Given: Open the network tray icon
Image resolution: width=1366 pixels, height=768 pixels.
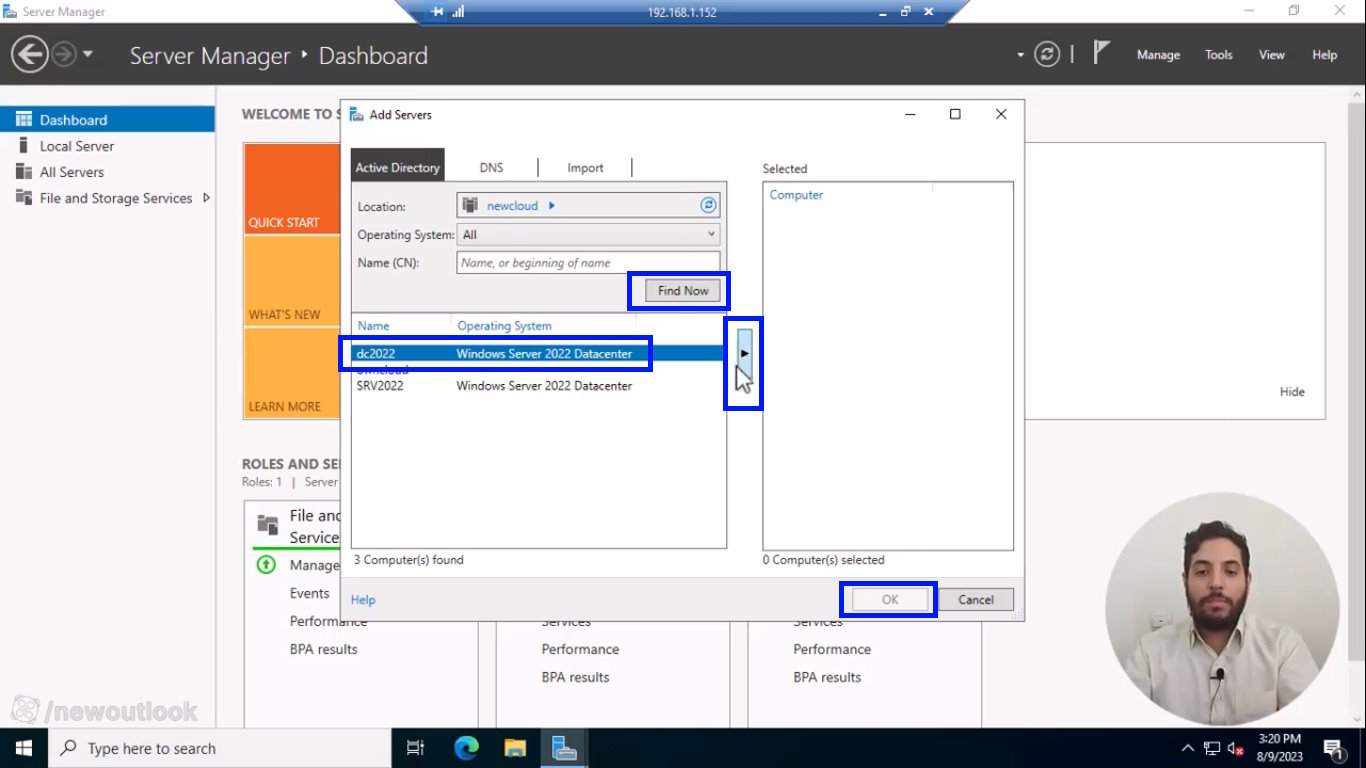Looking at the screenshot, I should pos(1212,748).
